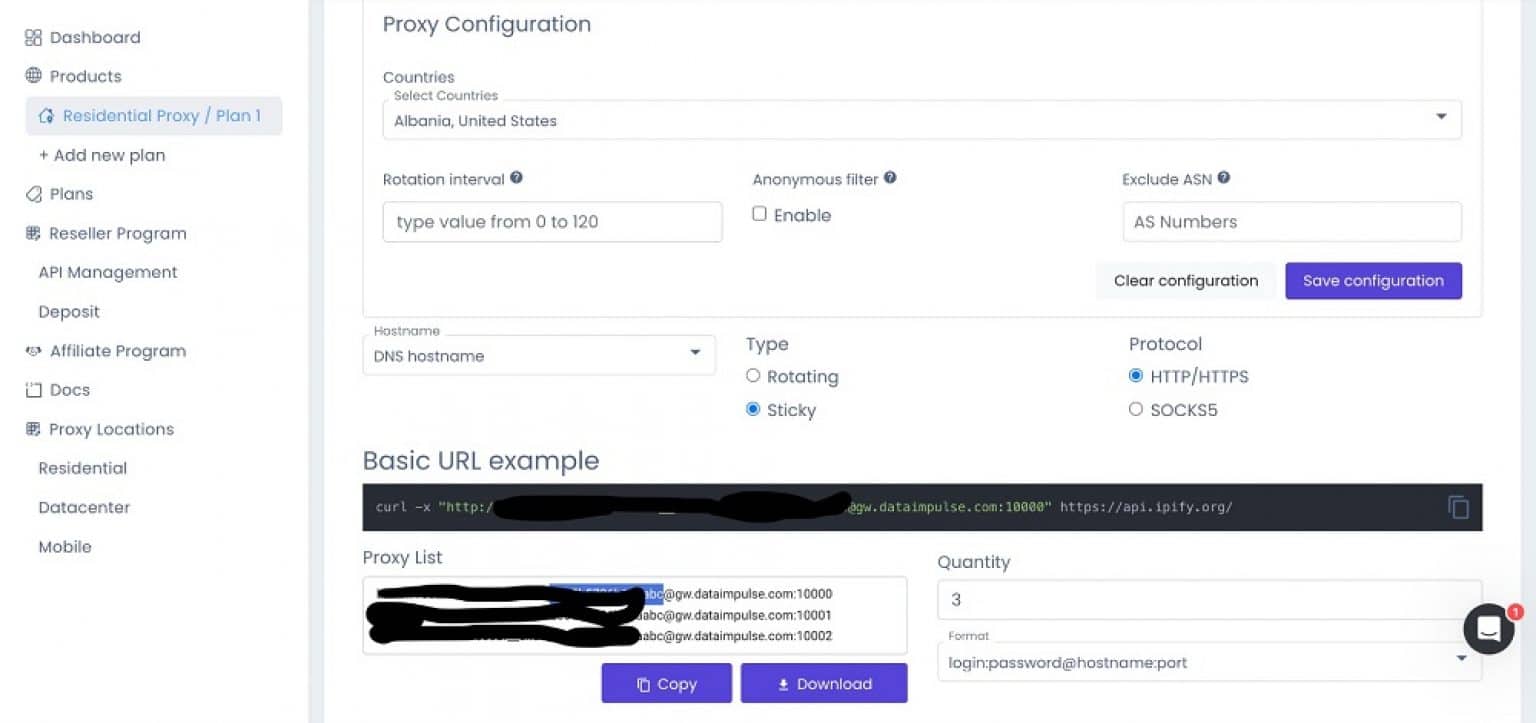1536x723 pixels.
Task: Download the proxy list
Action: pyautogui.click(x=824, y=684)
